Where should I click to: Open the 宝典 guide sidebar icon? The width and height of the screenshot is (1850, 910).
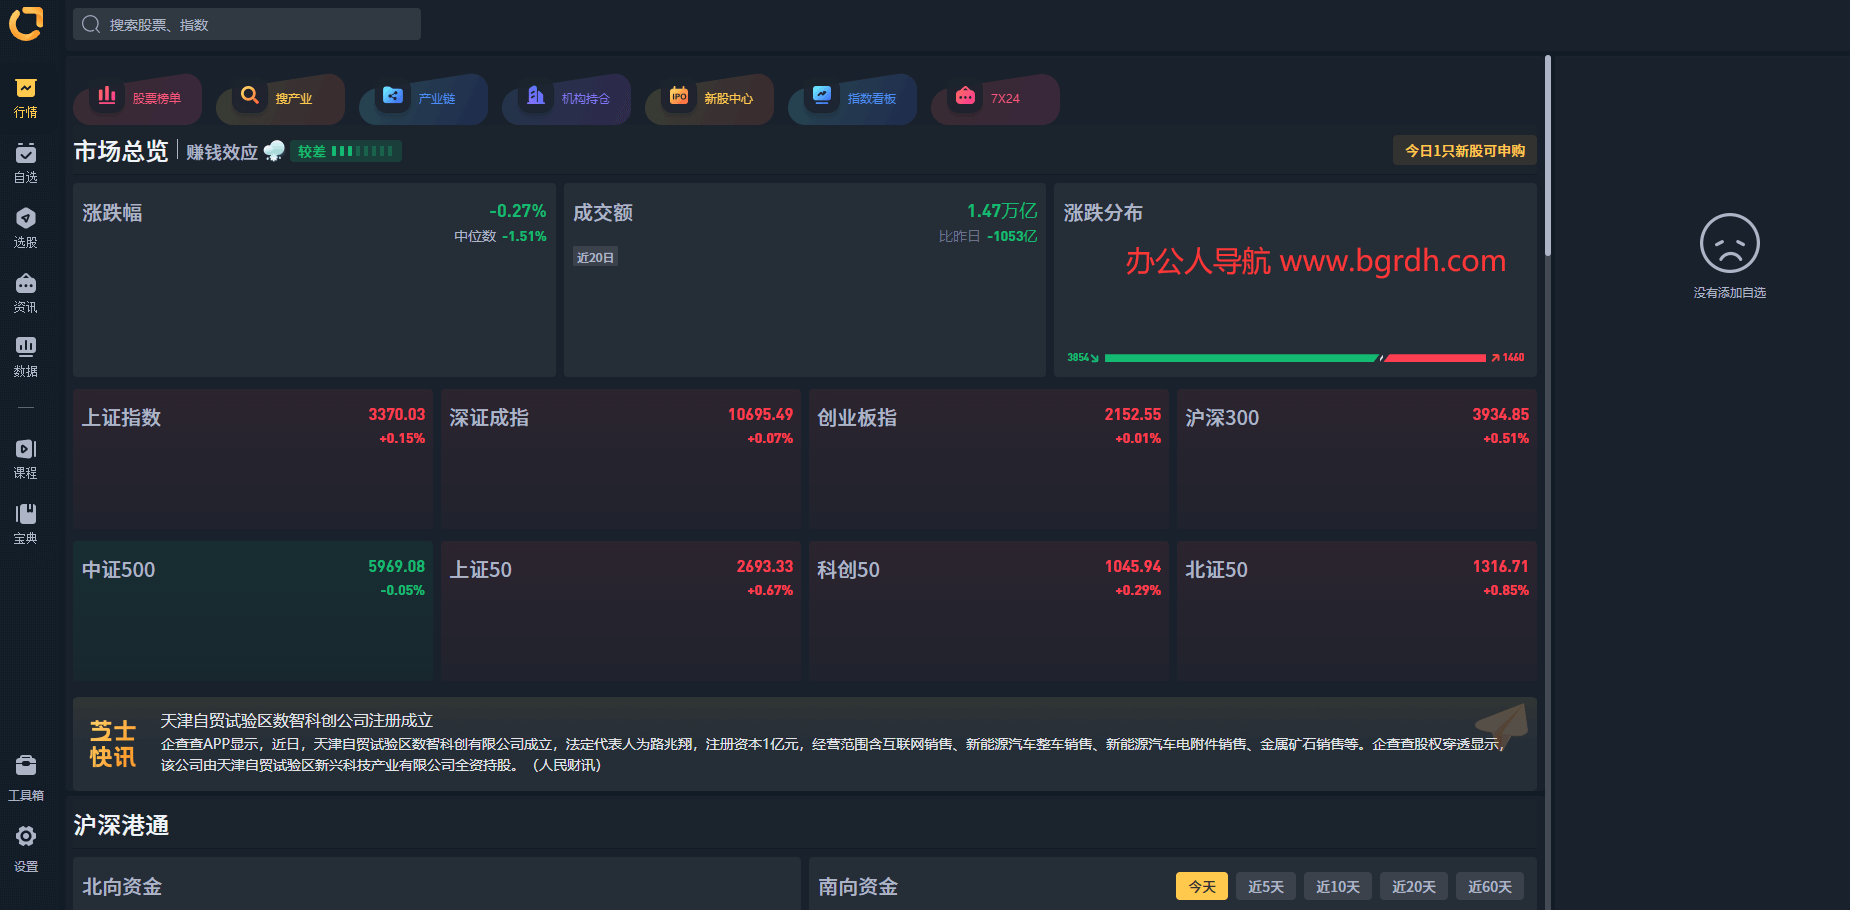26,524
